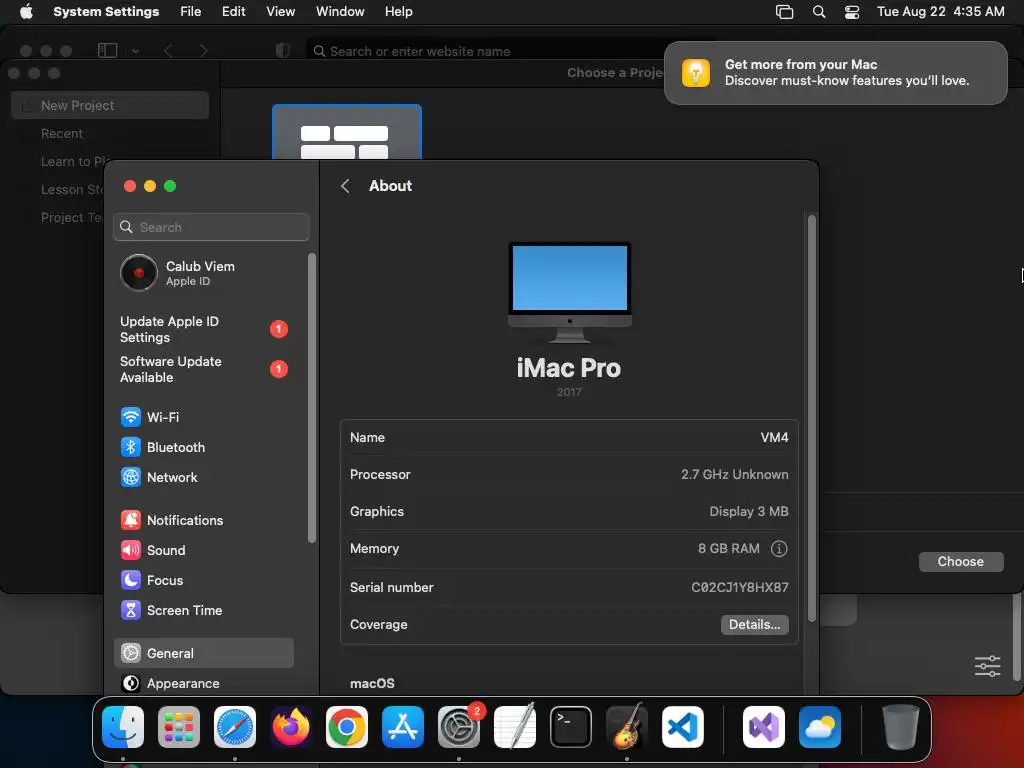Open TextEdit from the Dock

(x=515, y=726)
